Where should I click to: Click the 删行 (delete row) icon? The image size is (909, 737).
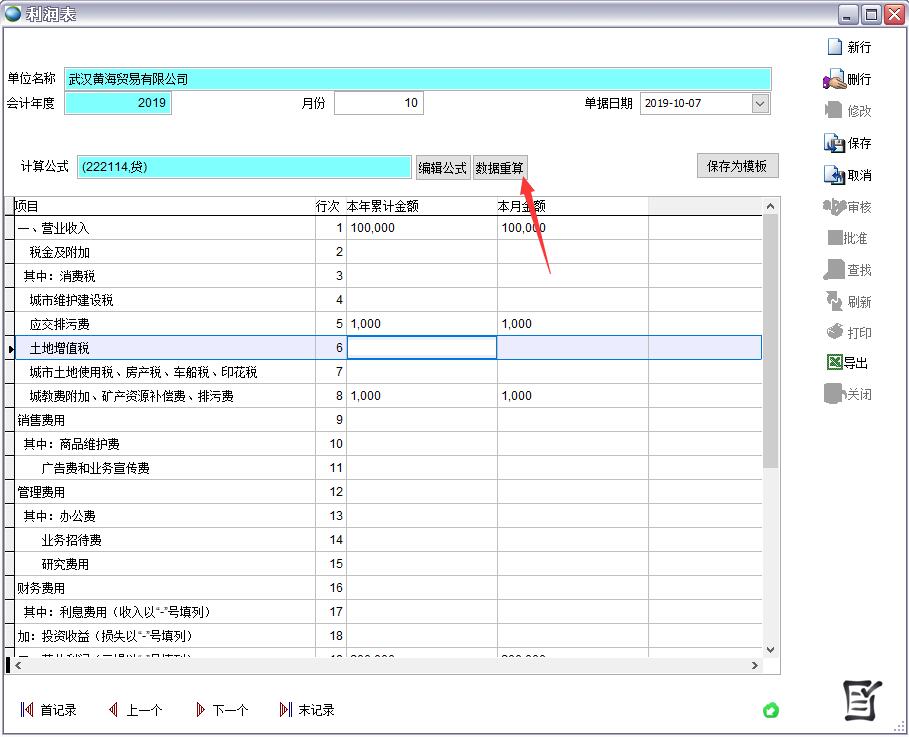click(834, 79)
